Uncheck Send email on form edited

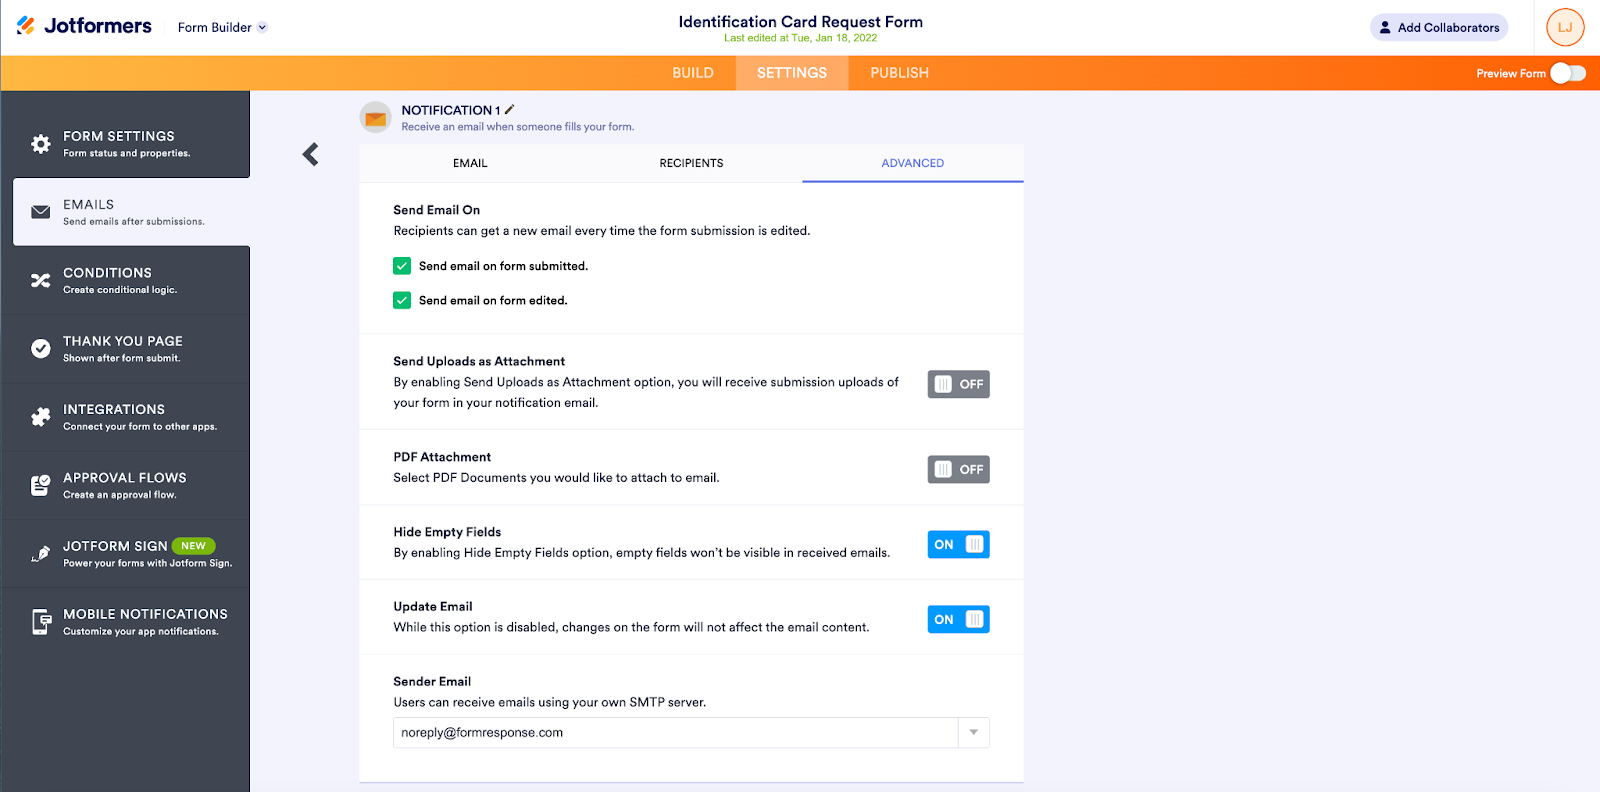click(402, 300)
